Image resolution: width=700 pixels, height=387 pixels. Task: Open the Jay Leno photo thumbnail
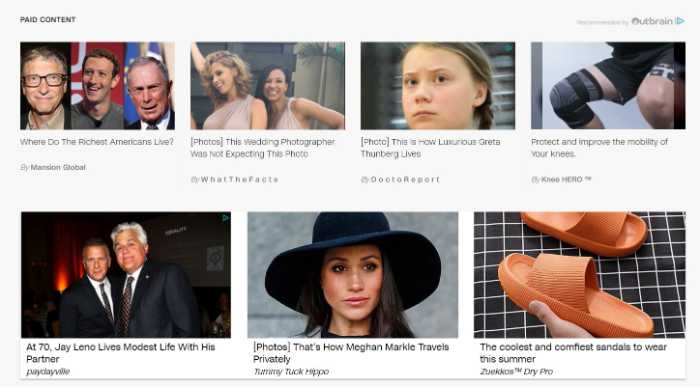(x=126, y=275)
